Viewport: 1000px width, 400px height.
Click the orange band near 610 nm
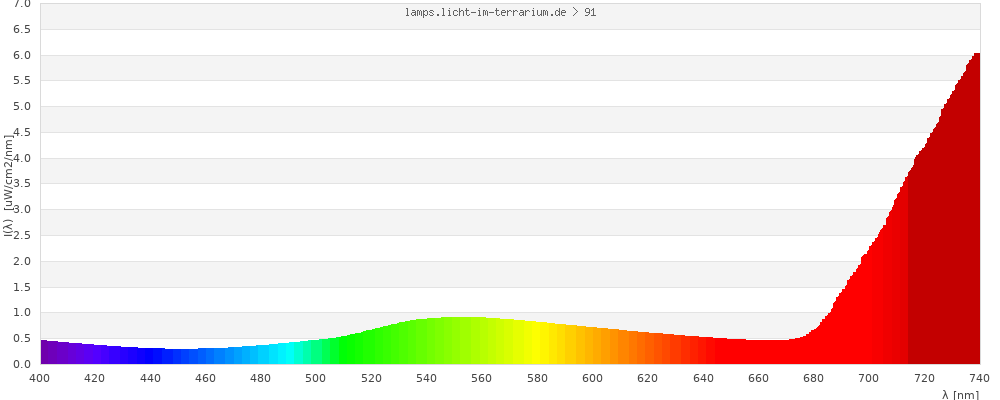pyautogui.click(x=620, y=347)
